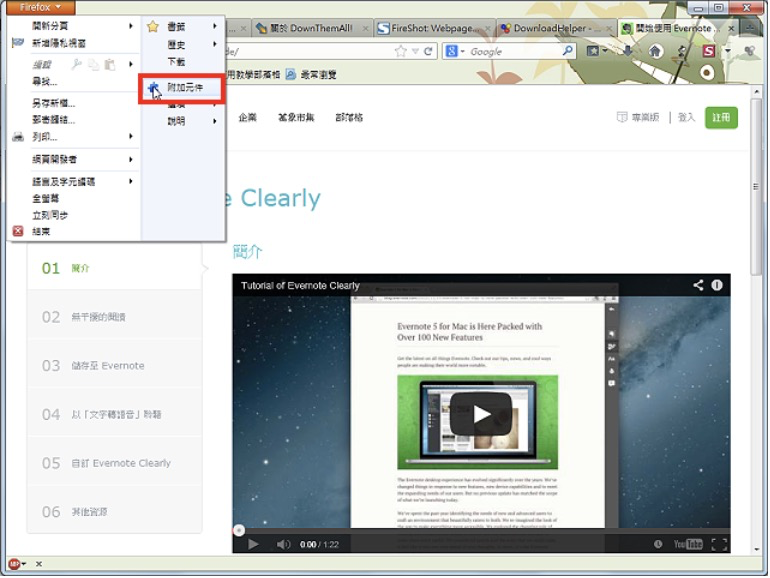Image resolution: width=770 pixels, height=578 pixels.
Task: Select sidebar section 06 其他資源
Action: click(114, 512)
